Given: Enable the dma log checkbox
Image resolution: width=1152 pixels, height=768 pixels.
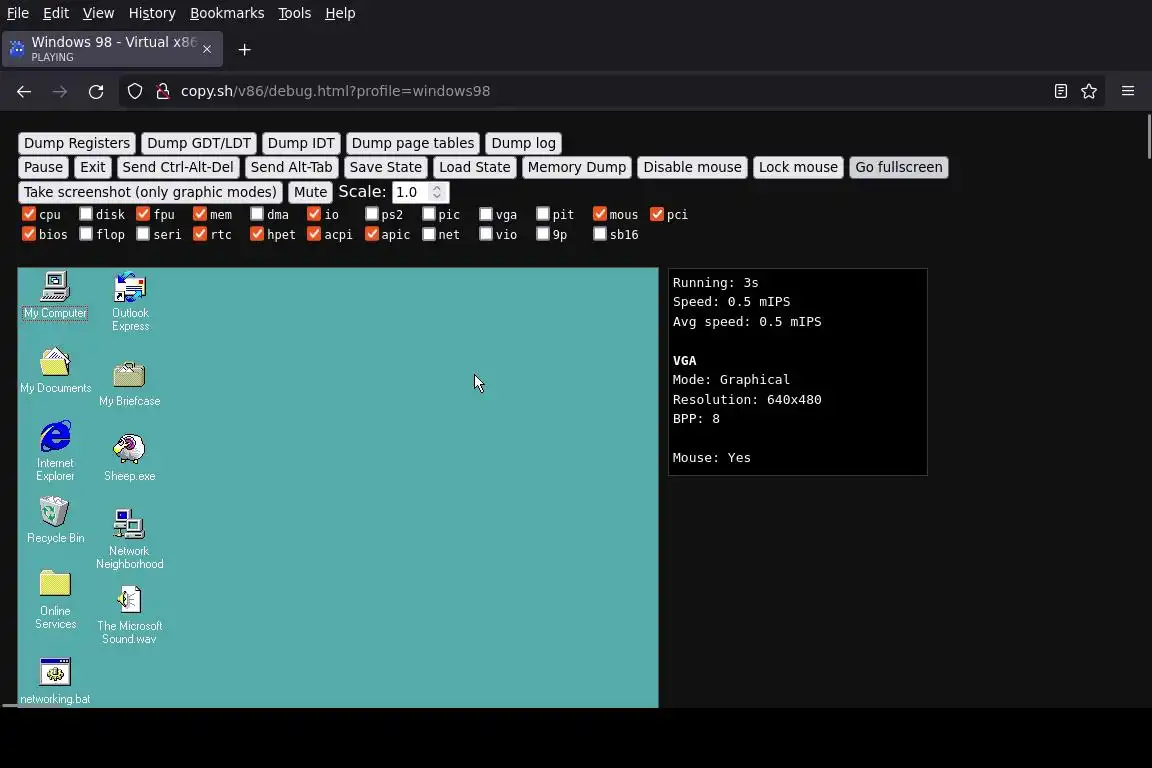Looking at the screenshot, I should 256,214.
